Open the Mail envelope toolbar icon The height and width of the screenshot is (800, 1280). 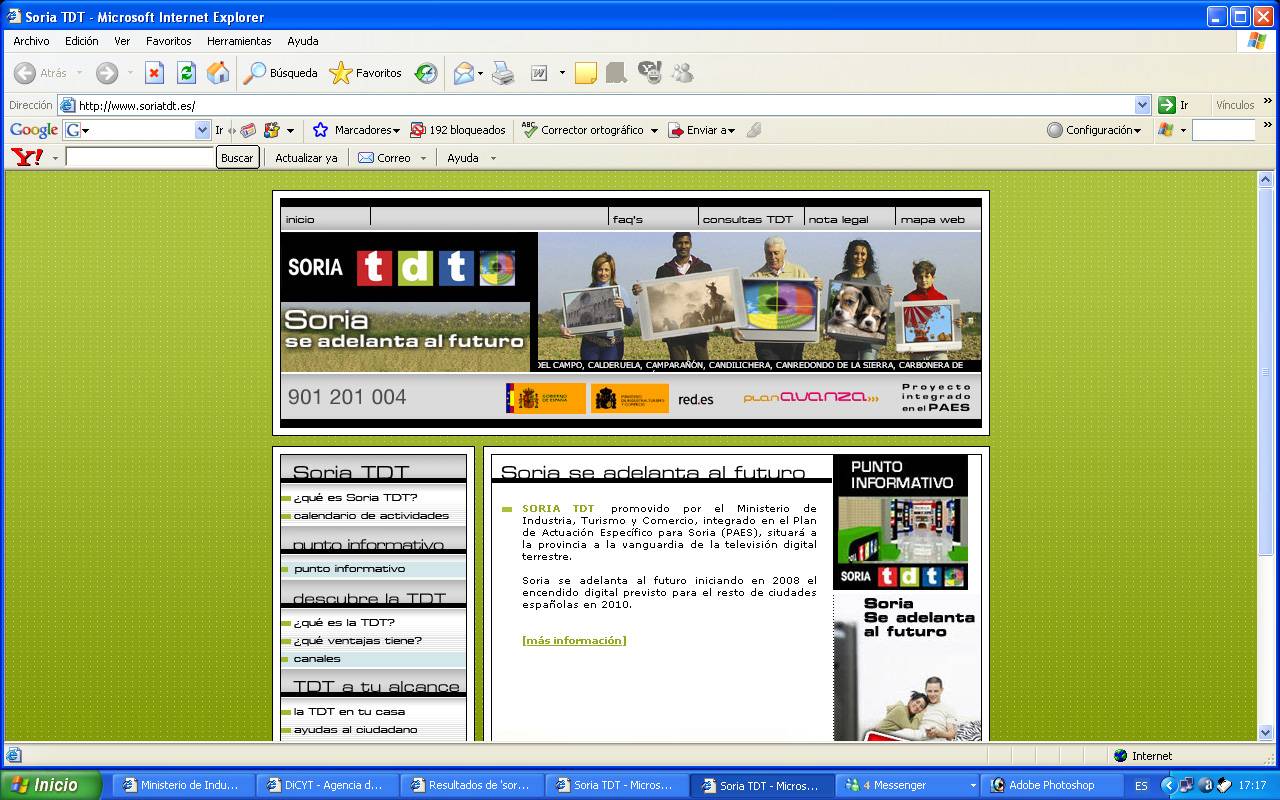[x=464, y=73]
